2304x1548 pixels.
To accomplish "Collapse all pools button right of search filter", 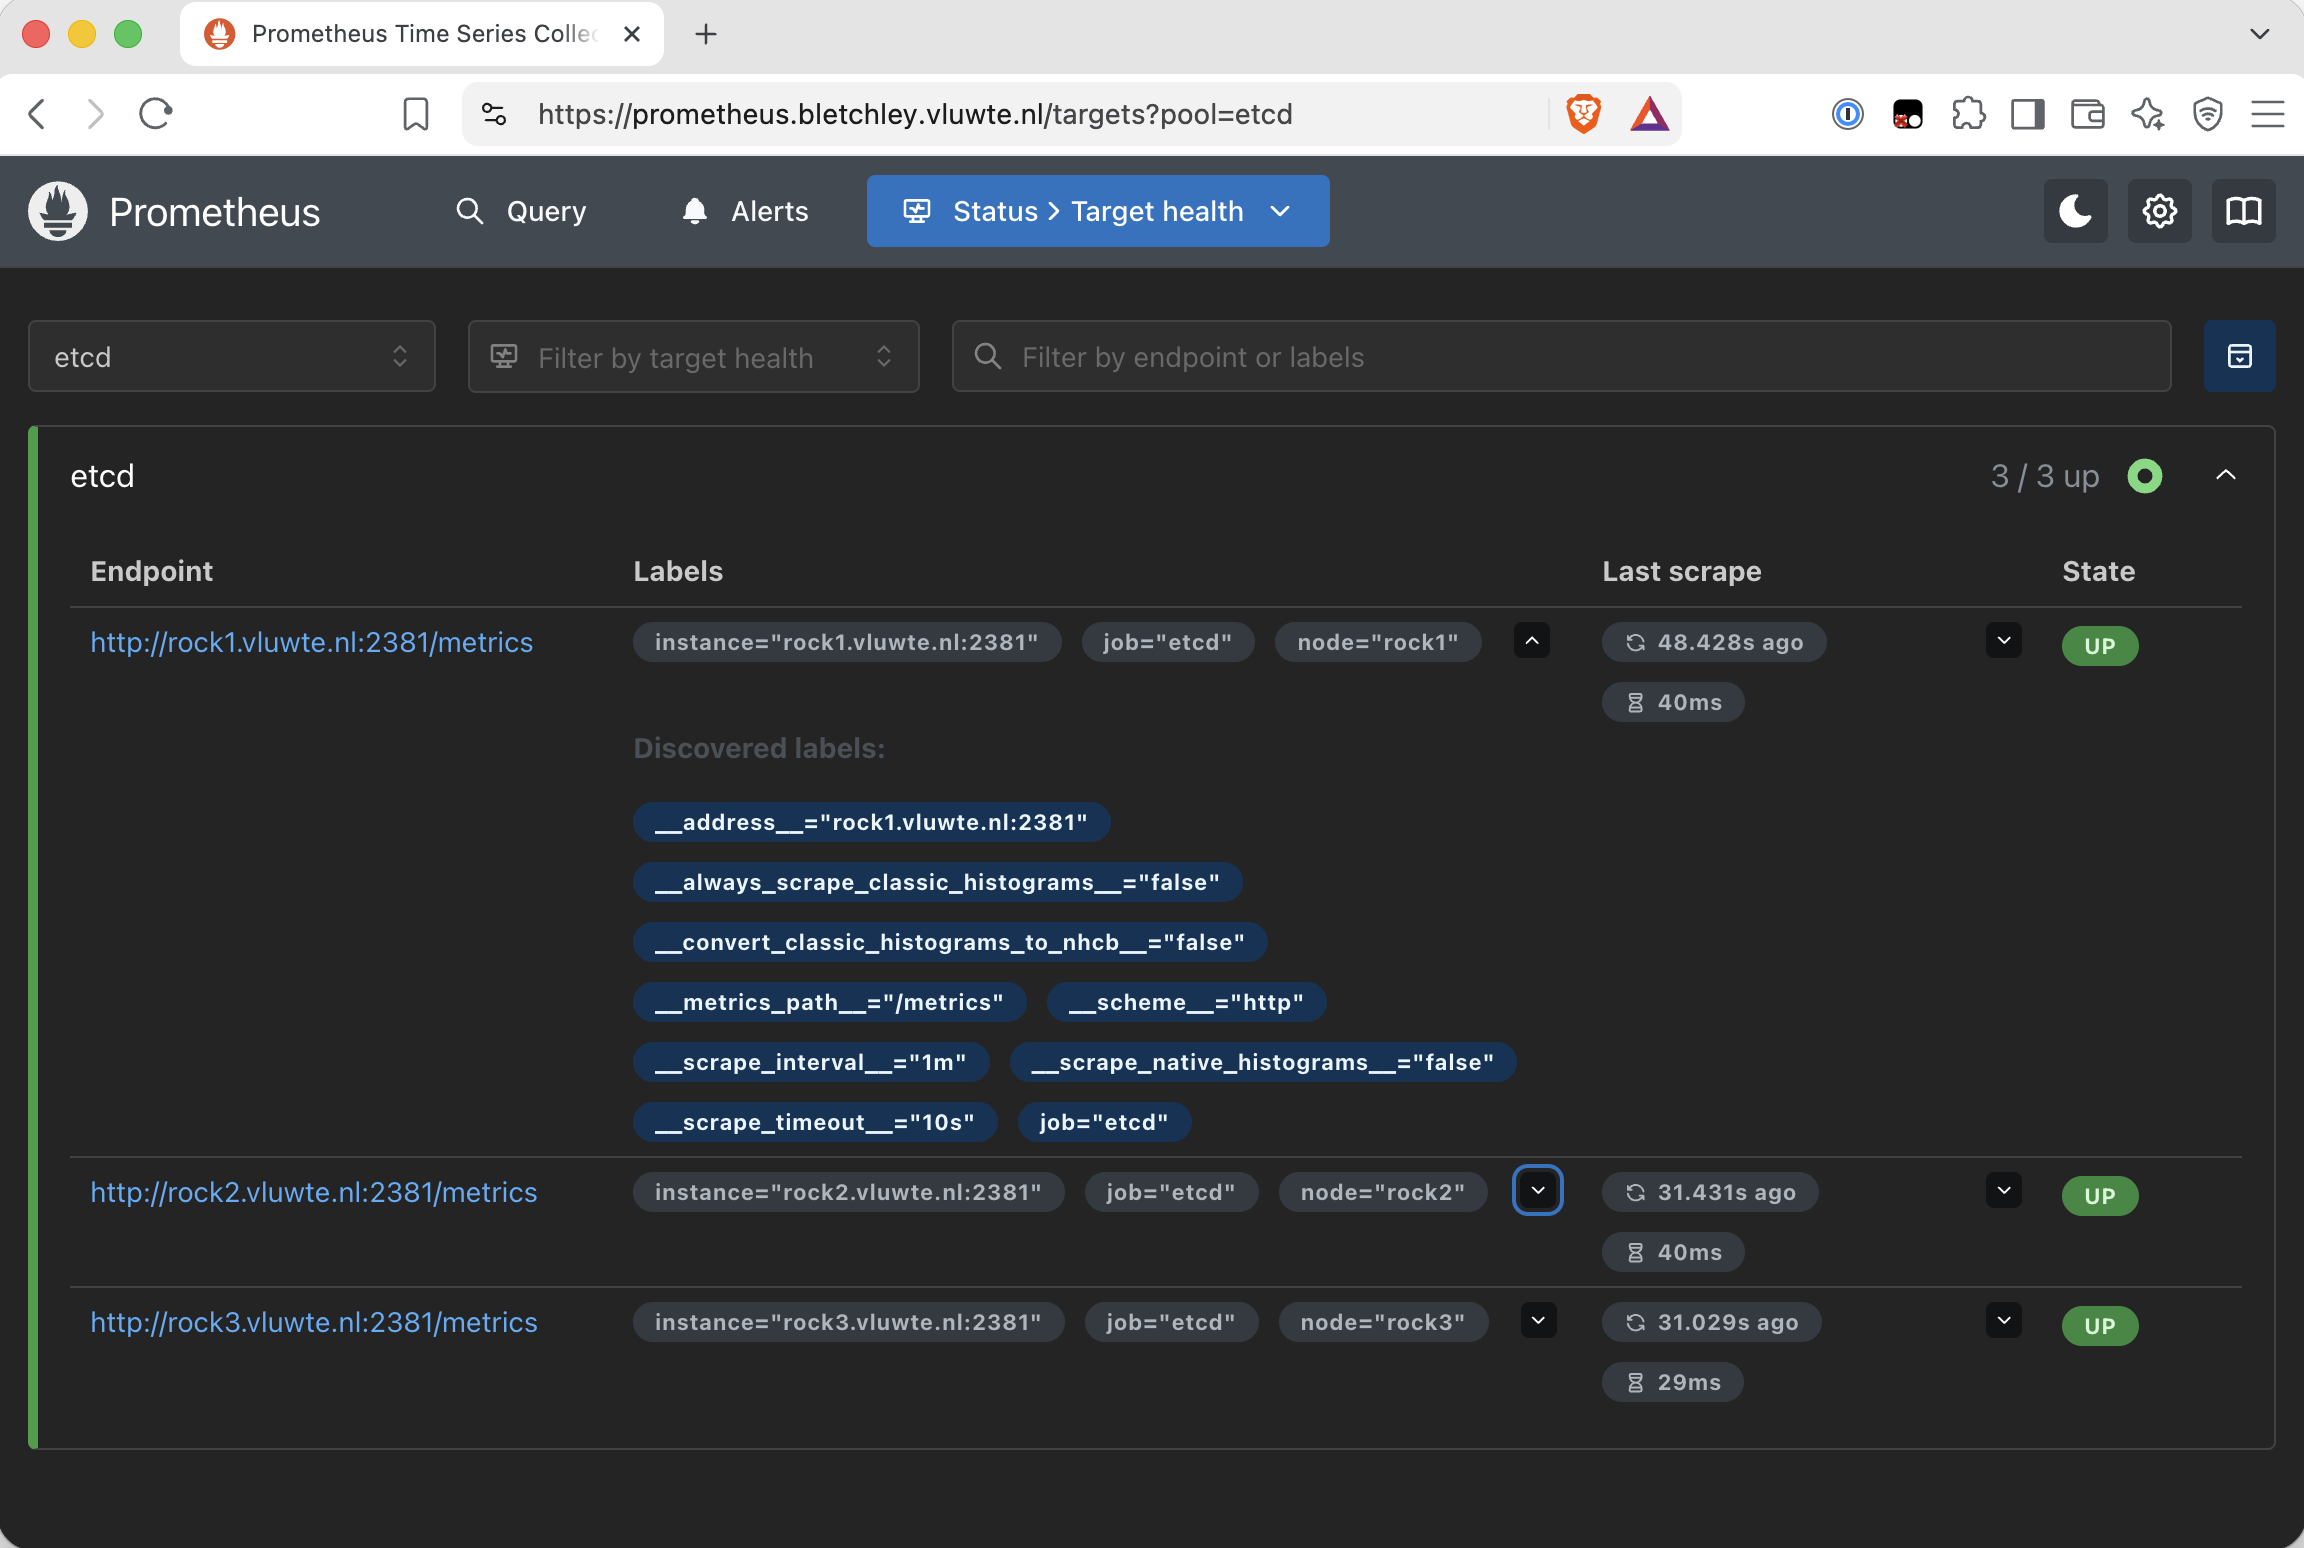I will pos(2239,356).
